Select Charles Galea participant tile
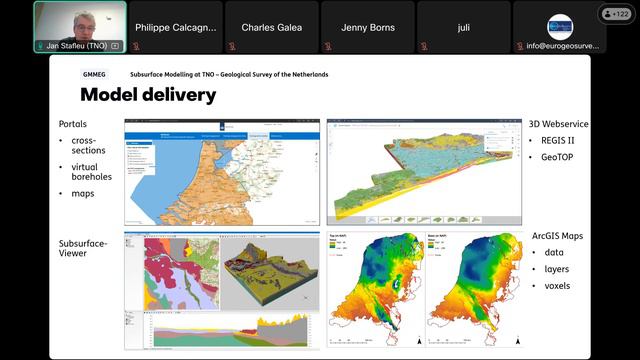This screenshot has width=640, height=360. (x=272, y=27)
